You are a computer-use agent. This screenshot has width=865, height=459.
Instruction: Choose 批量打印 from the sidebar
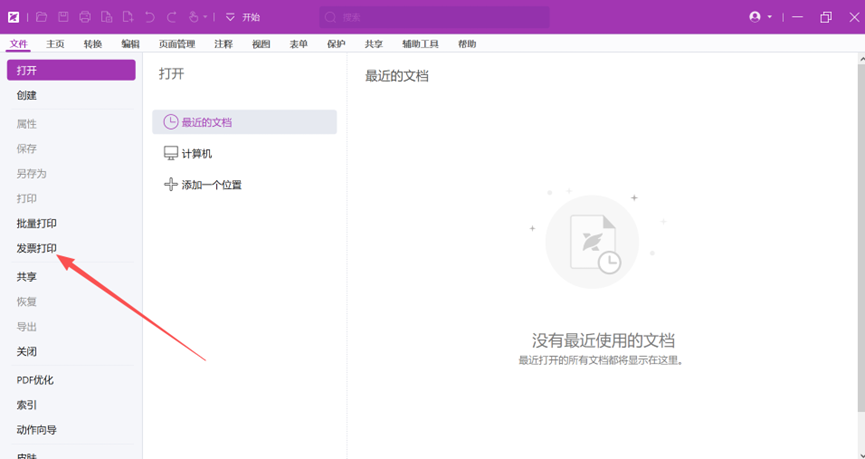pos(37,223)
